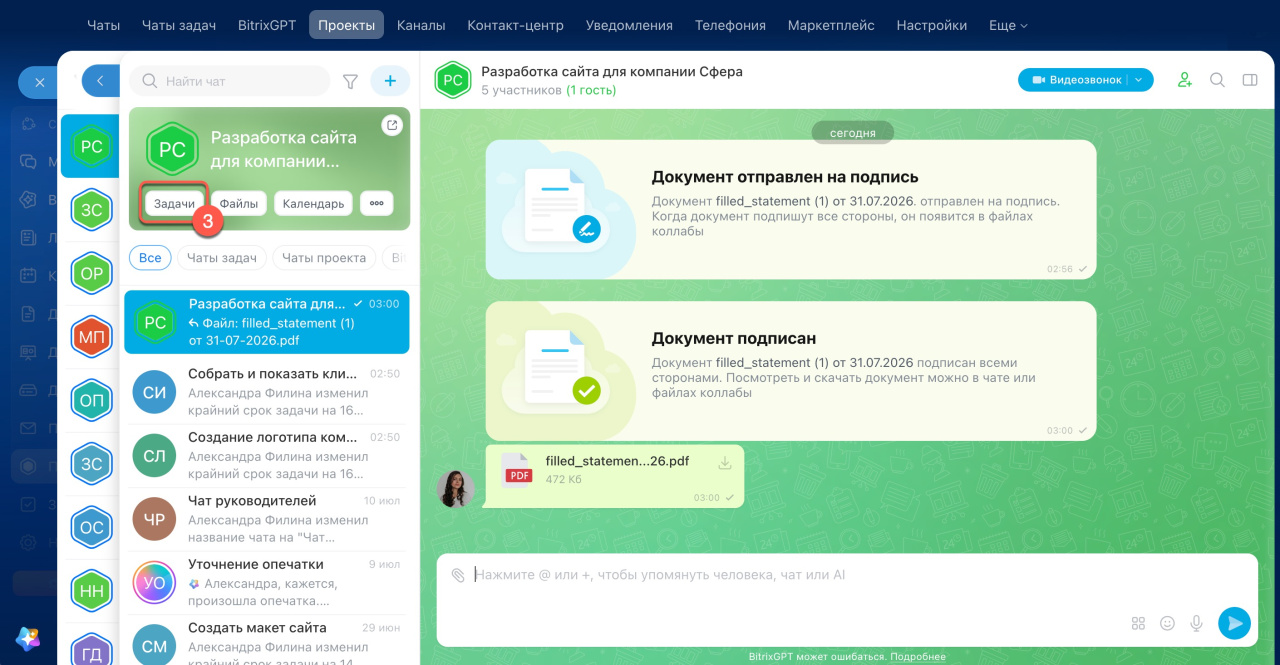The image size is (1280, 665).
Task: Open the Настройки tab
Action: 931,25
